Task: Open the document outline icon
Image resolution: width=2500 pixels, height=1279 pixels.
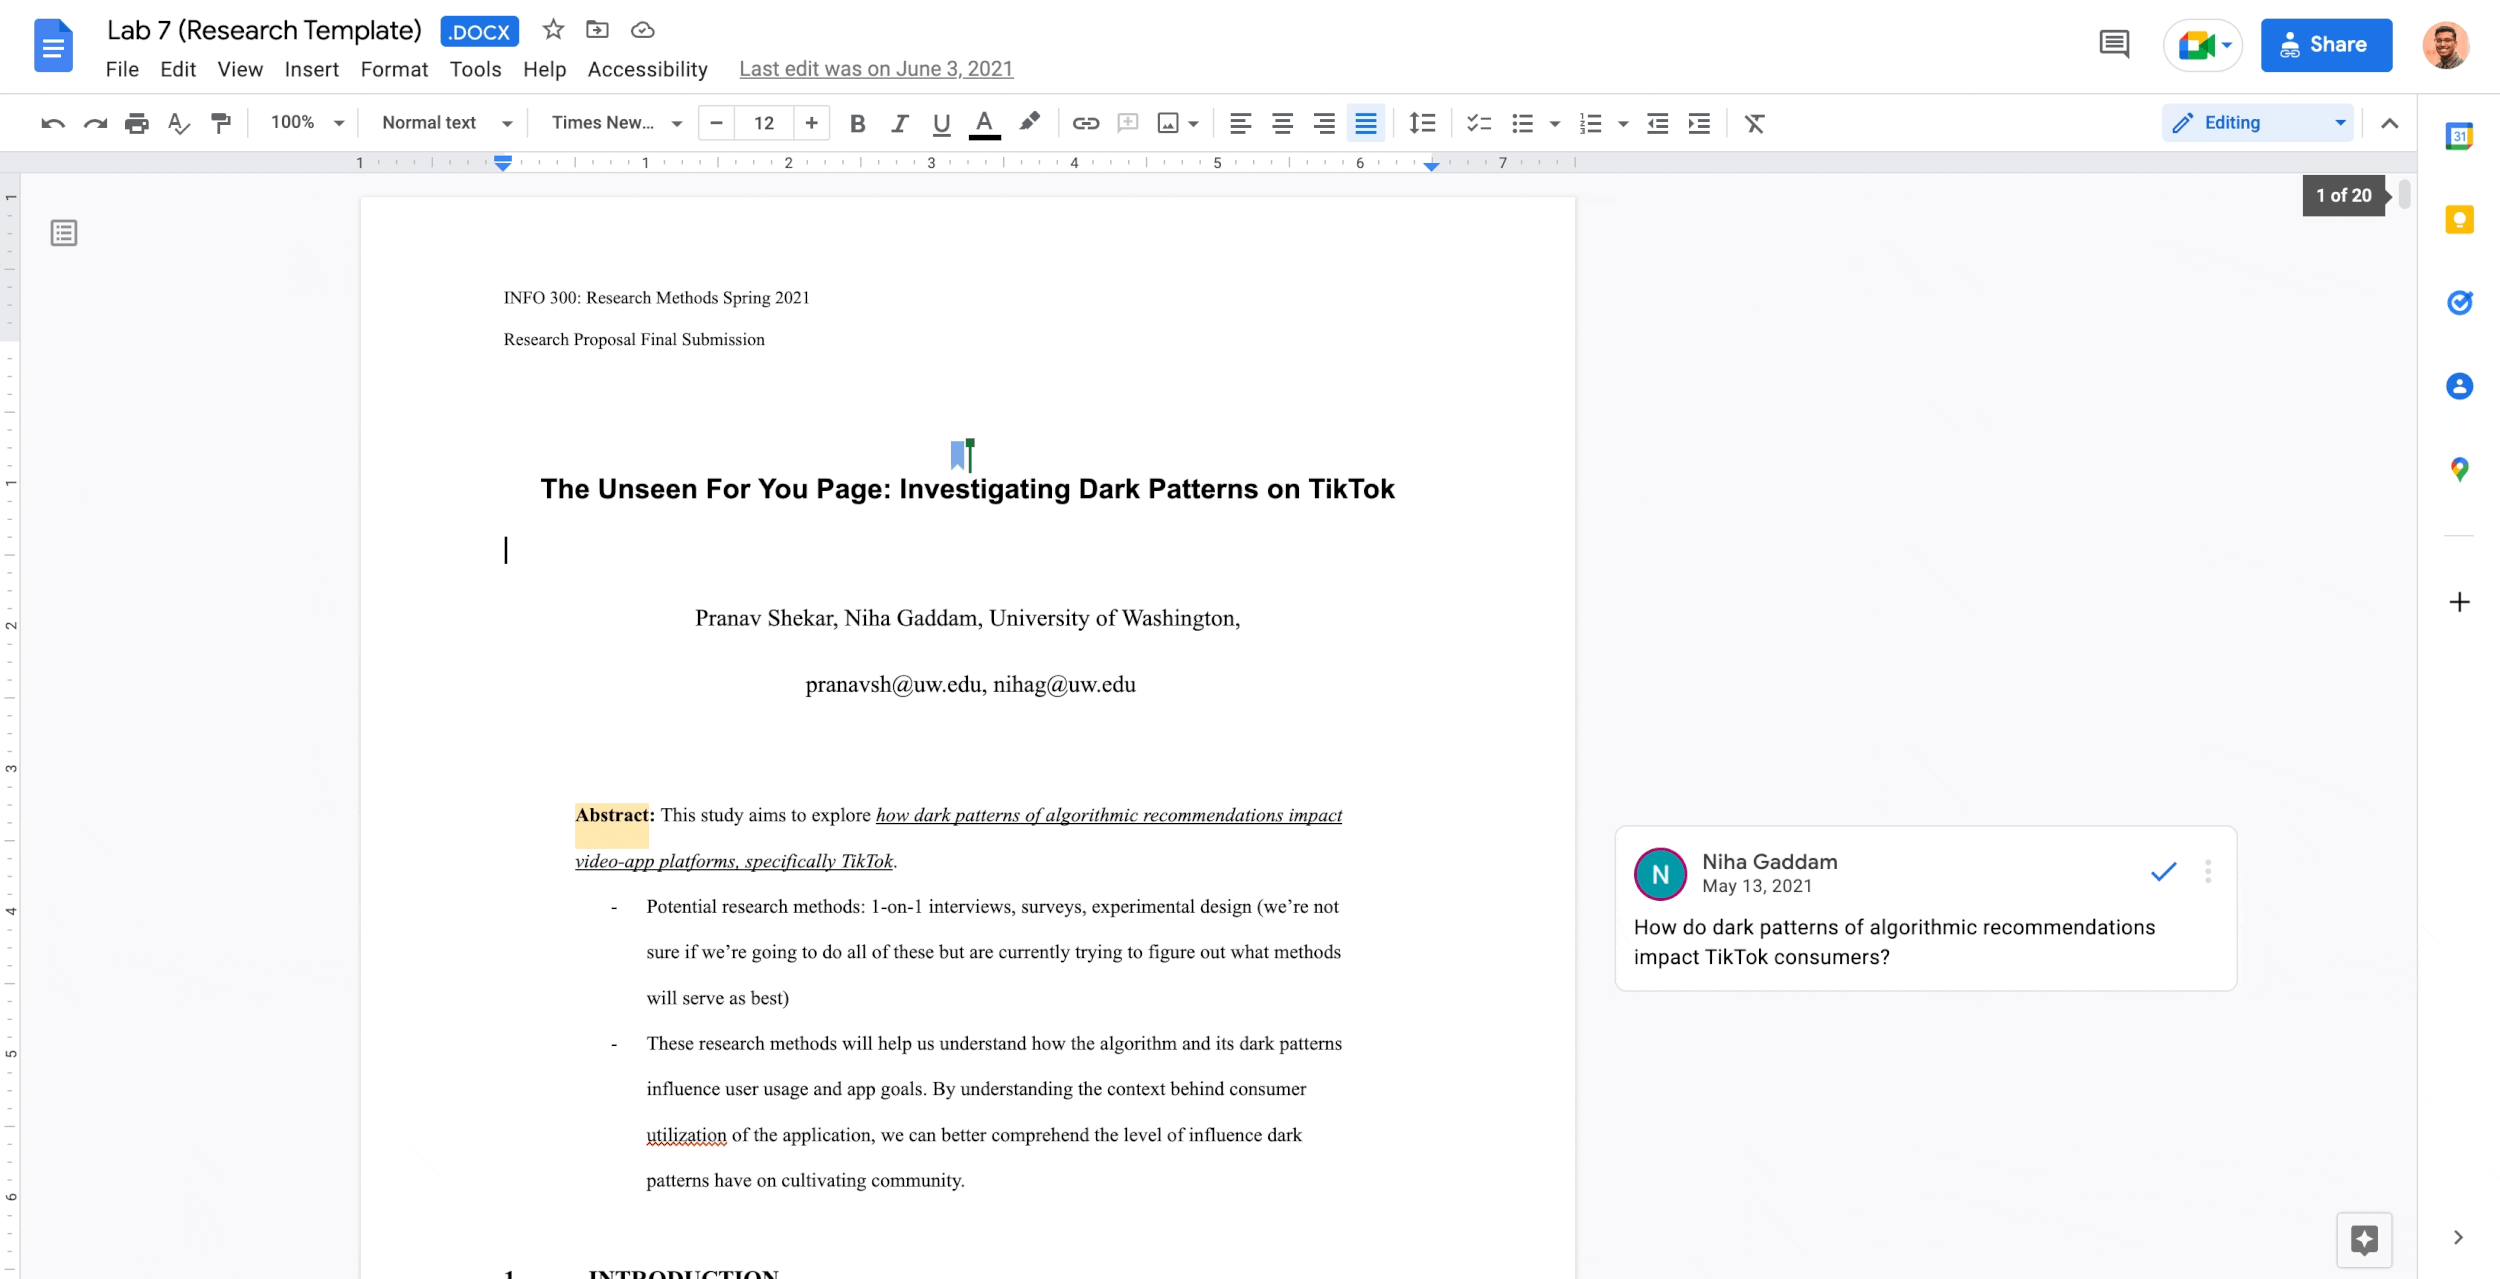Action: click(64, 233)
